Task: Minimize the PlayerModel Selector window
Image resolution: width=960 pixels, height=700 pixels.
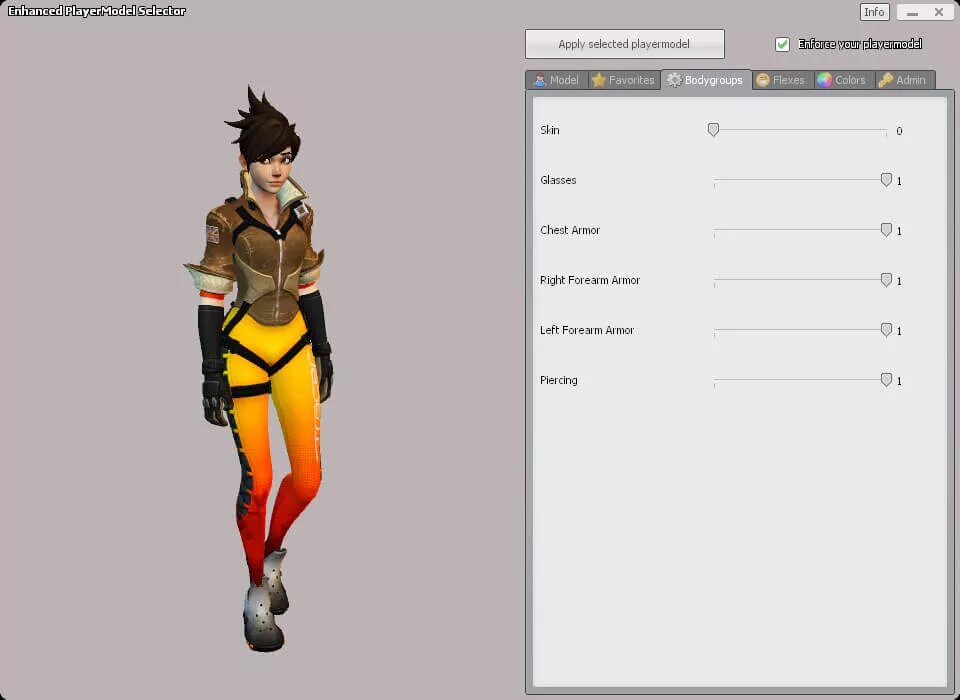Action: pyautogui.click(x=912, y=12)
